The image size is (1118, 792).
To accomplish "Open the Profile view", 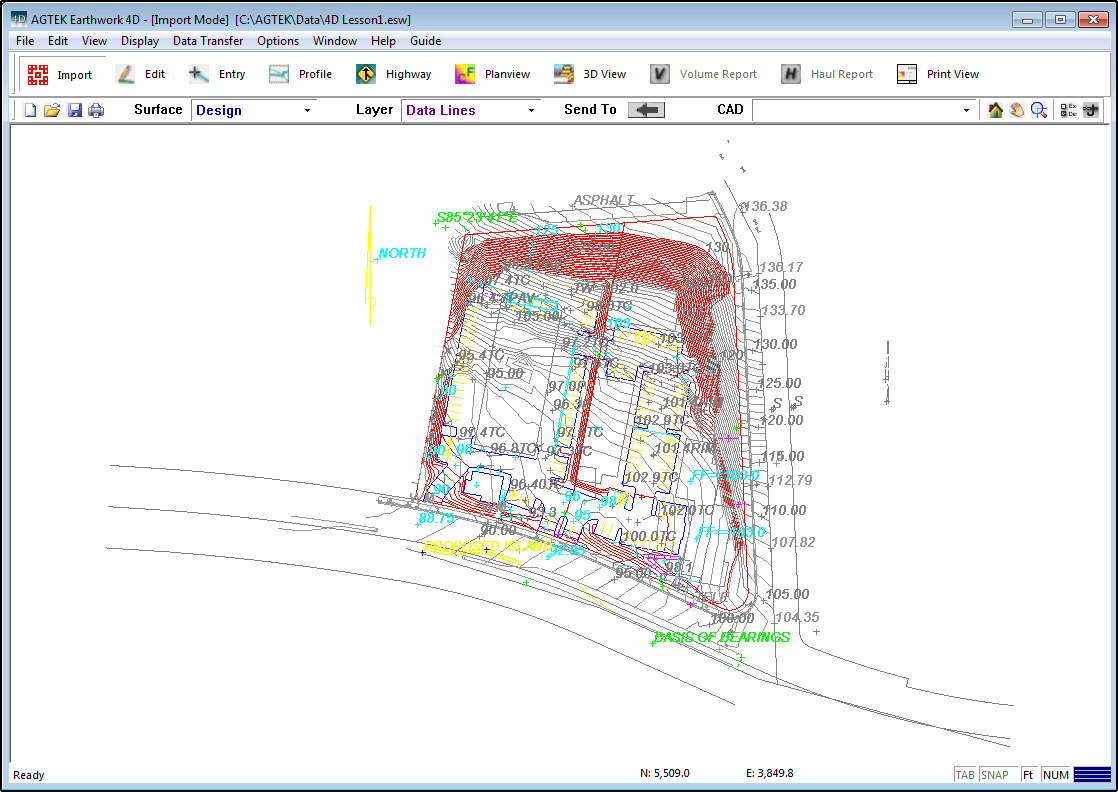I will pos(301,74).
